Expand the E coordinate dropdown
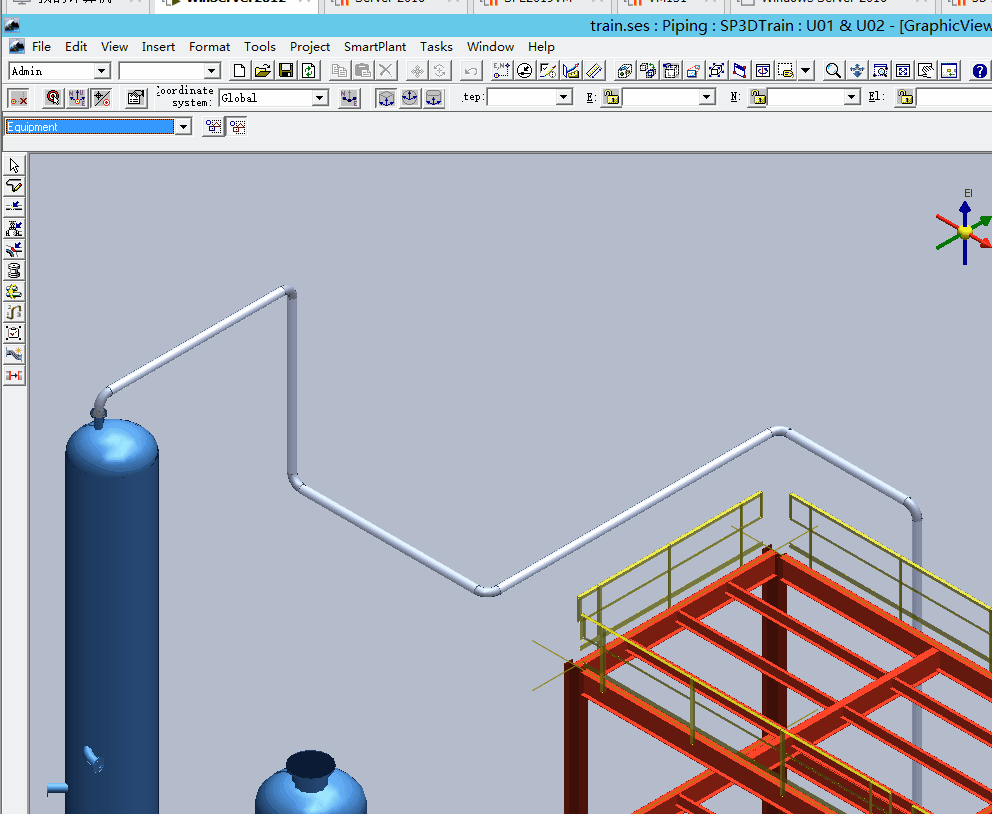The width and height of the screenshot is (992, 814). (x=707, y=97)
